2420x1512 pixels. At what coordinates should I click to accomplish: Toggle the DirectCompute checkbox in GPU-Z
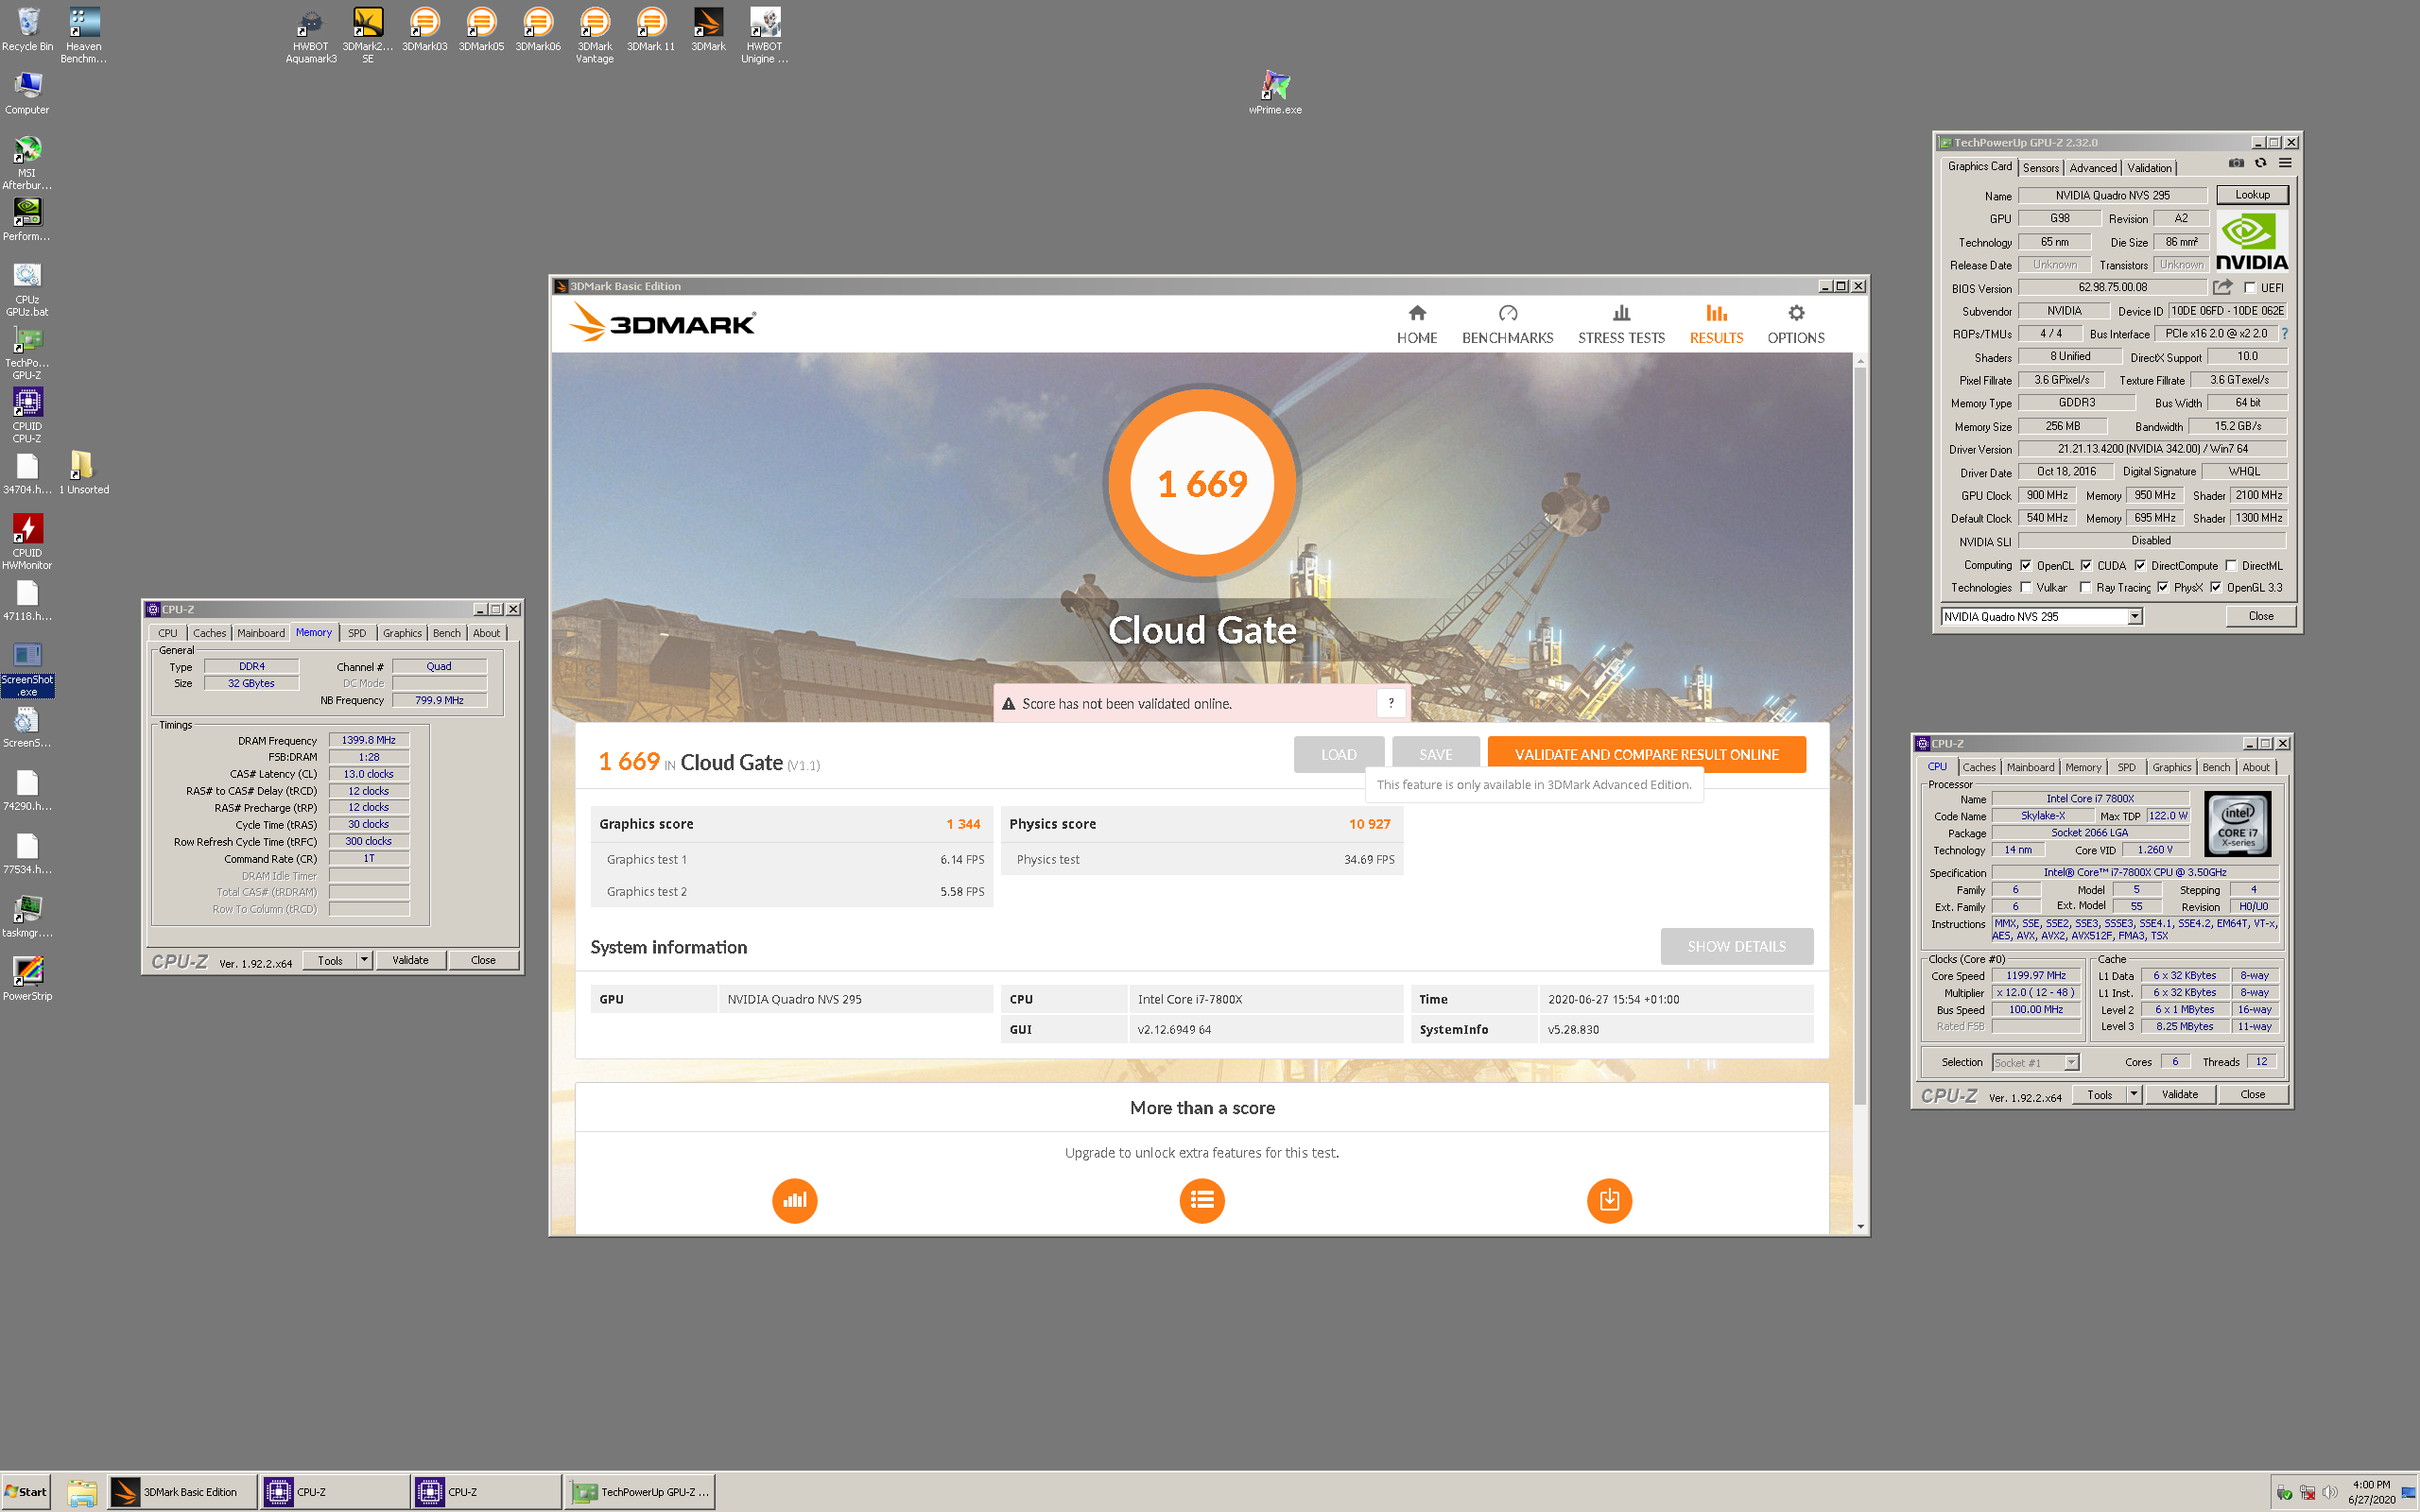(x=2140, y=565)
